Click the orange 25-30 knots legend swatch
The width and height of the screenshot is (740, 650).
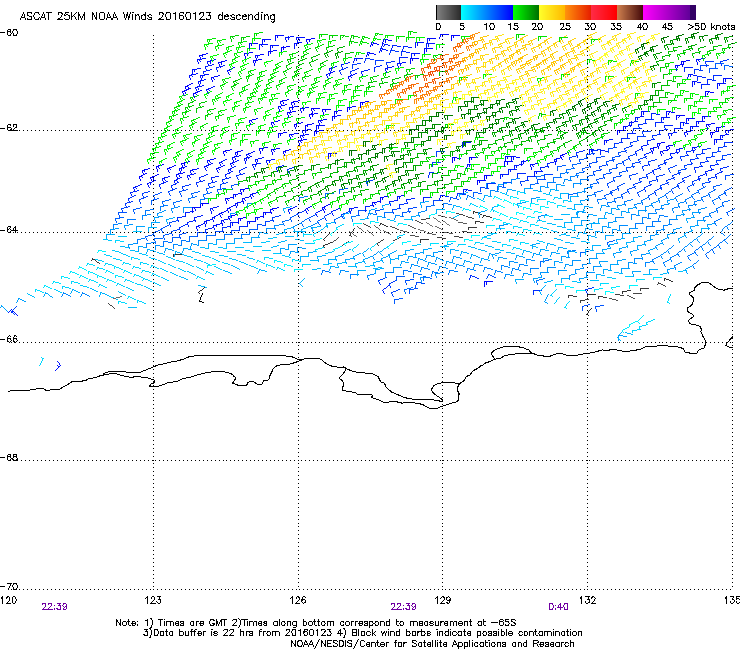click(577, 12)
